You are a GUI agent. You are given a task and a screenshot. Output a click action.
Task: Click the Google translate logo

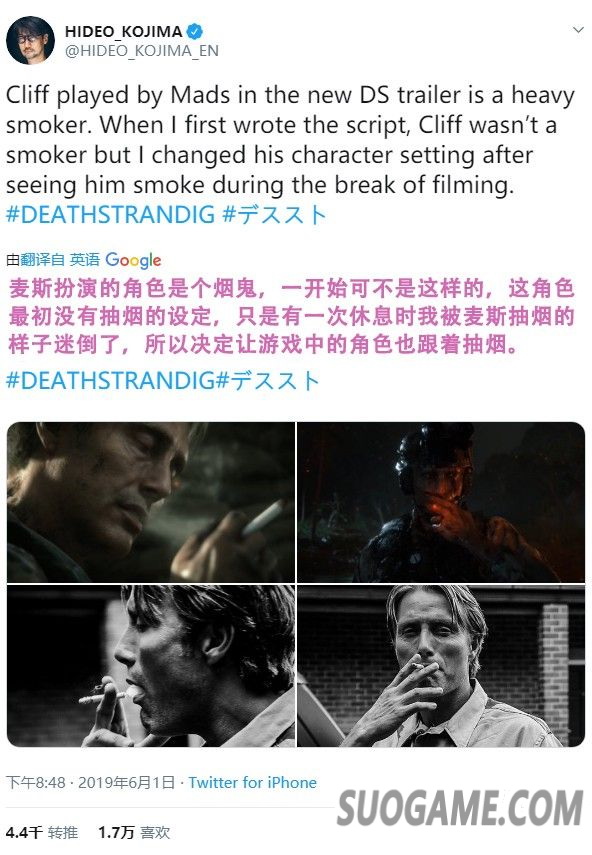133,260
